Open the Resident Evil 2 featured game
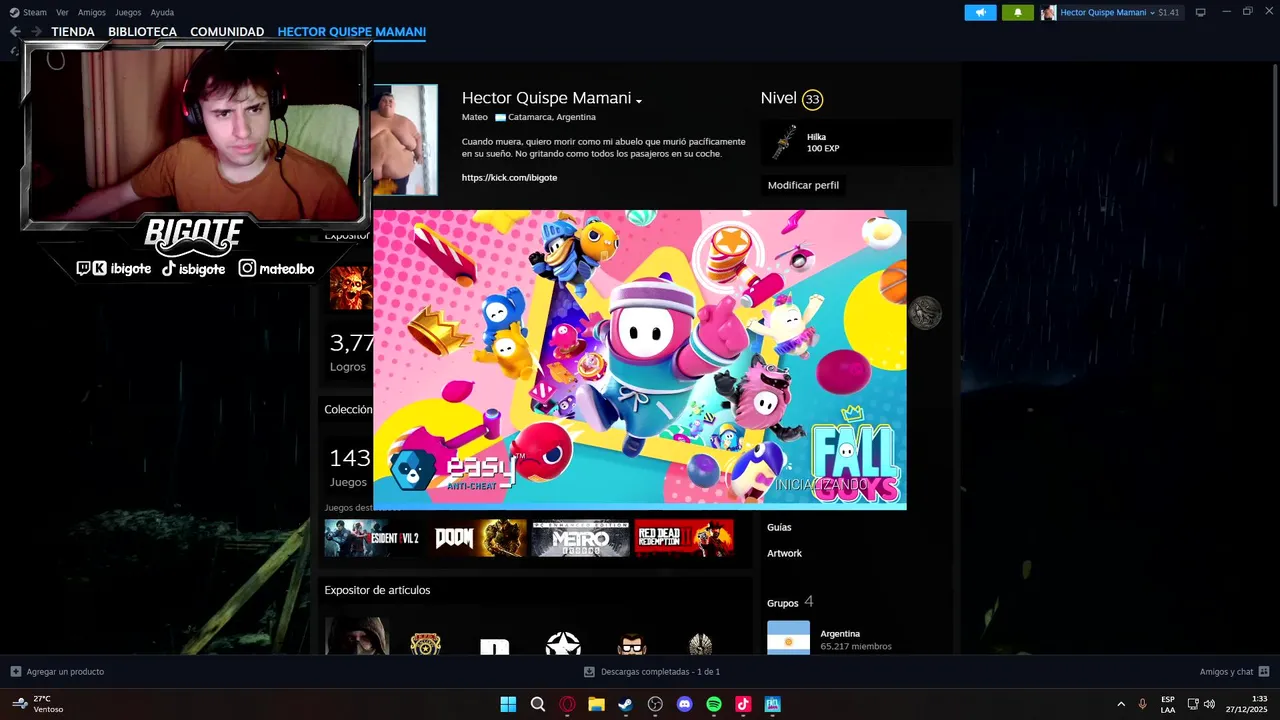 coord(372,538)
